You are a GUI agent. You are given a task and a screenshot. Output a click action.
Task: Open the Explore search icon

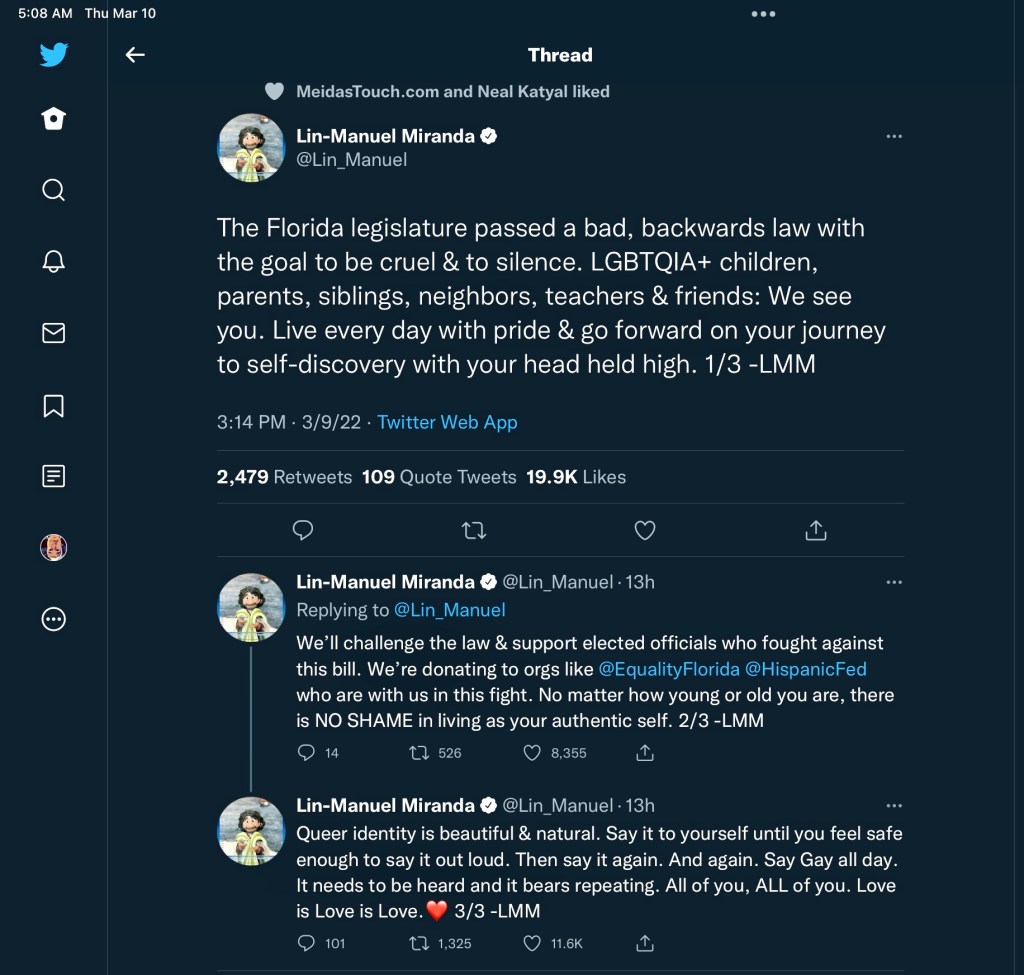[x=54, y=190]
